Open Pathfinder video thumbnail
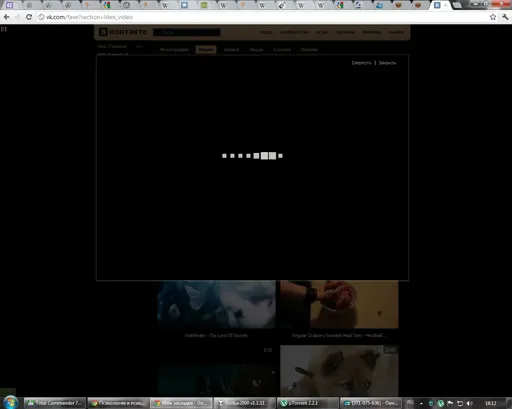 [x=217, y=304]
